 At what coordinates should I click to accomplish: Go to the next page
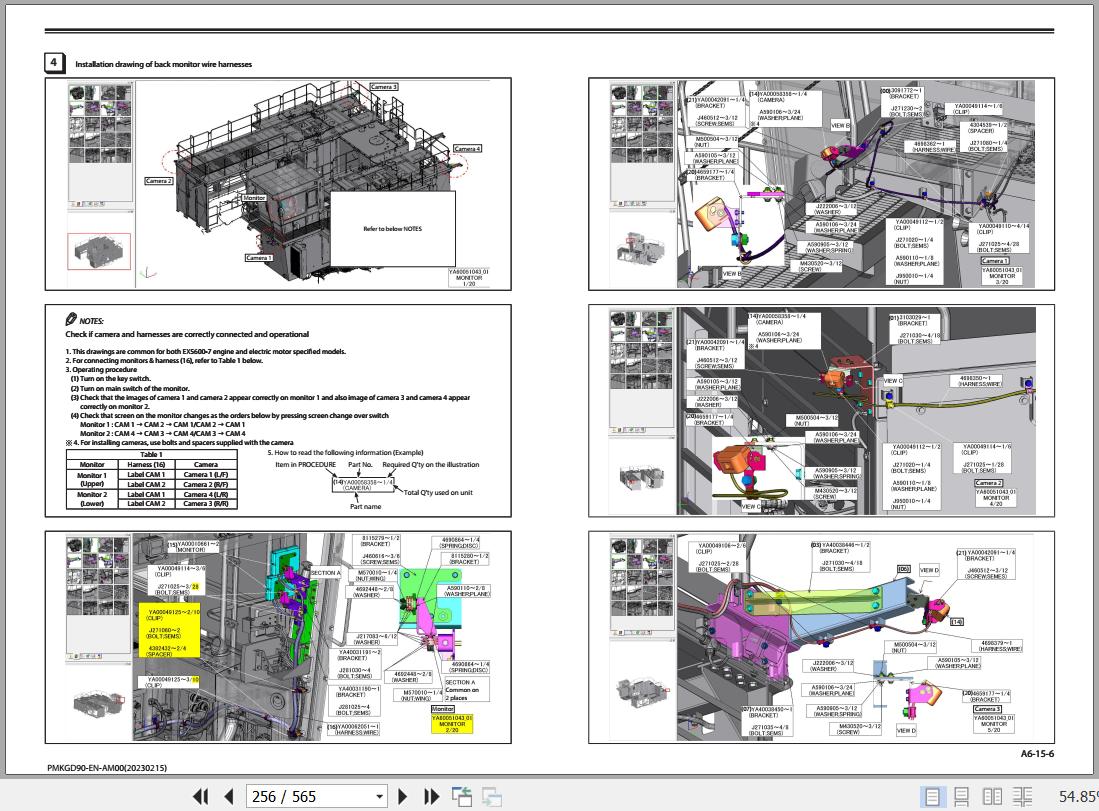[x=402, y=796]
